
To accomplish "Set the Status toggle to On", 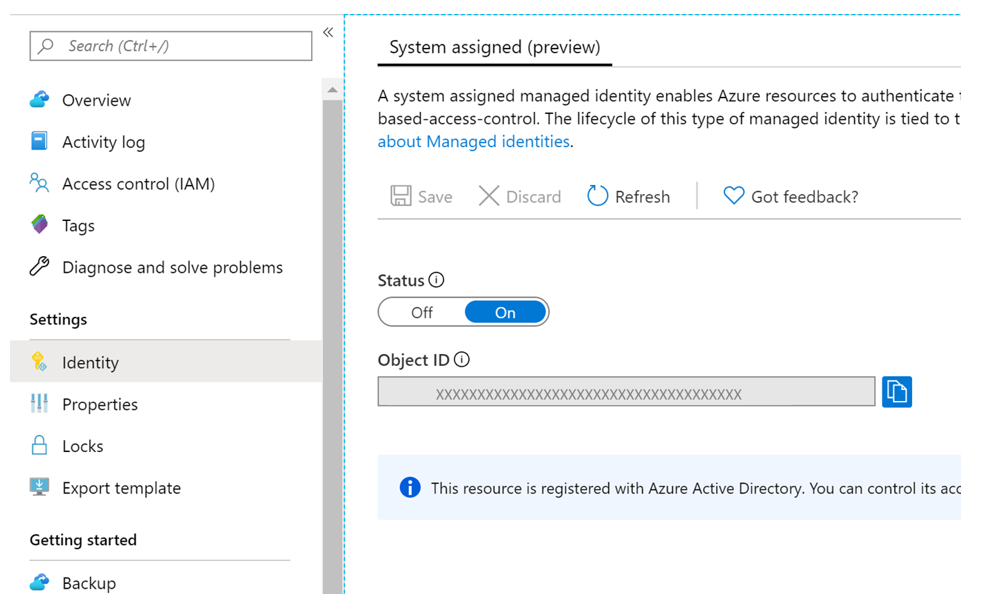I will [505, 313].
